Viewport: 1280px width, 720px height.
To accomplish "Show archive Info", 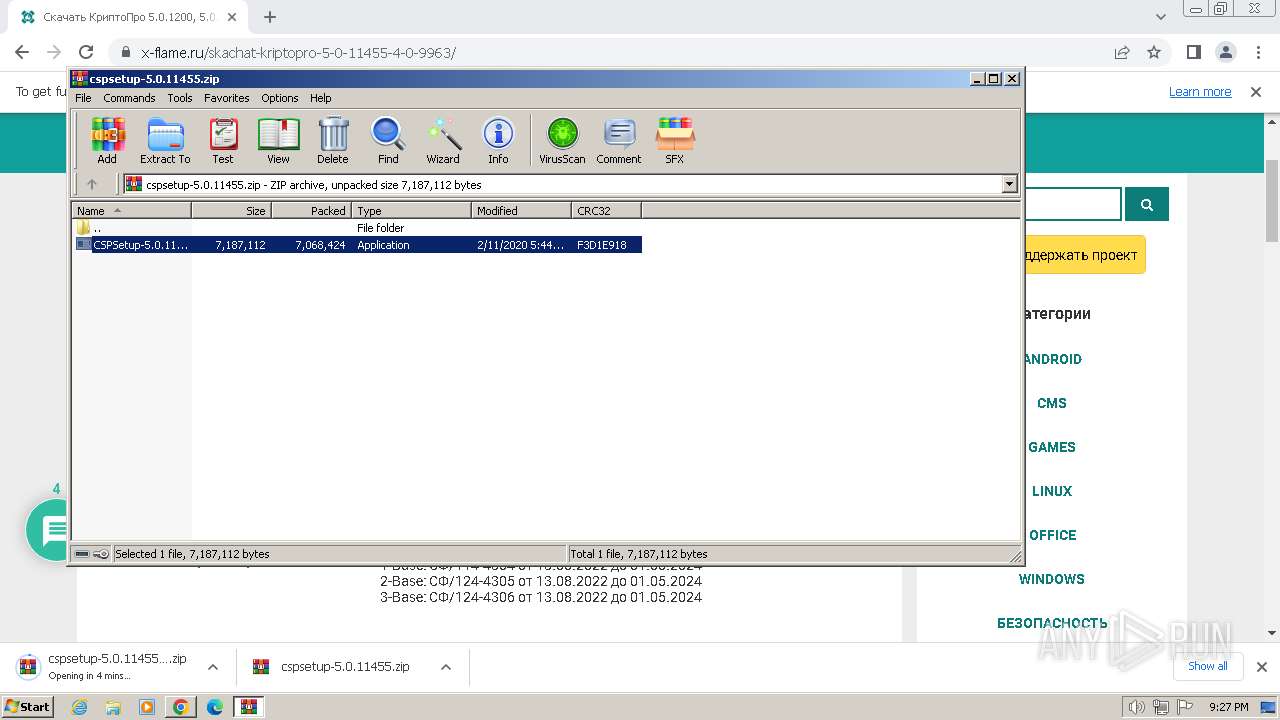I will [x=498, y=141].
